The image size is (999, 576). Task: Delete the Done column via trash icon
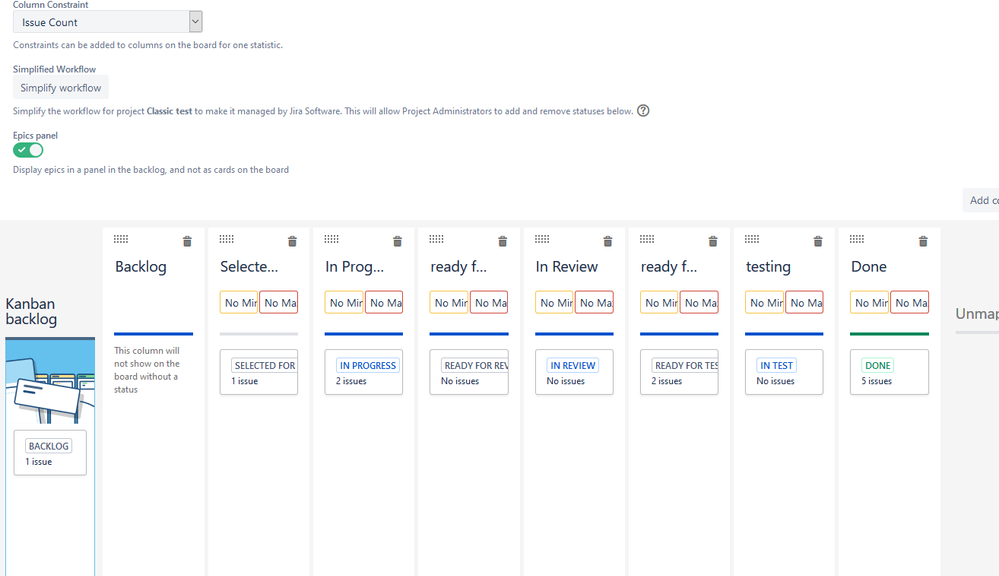click(923, 241)
